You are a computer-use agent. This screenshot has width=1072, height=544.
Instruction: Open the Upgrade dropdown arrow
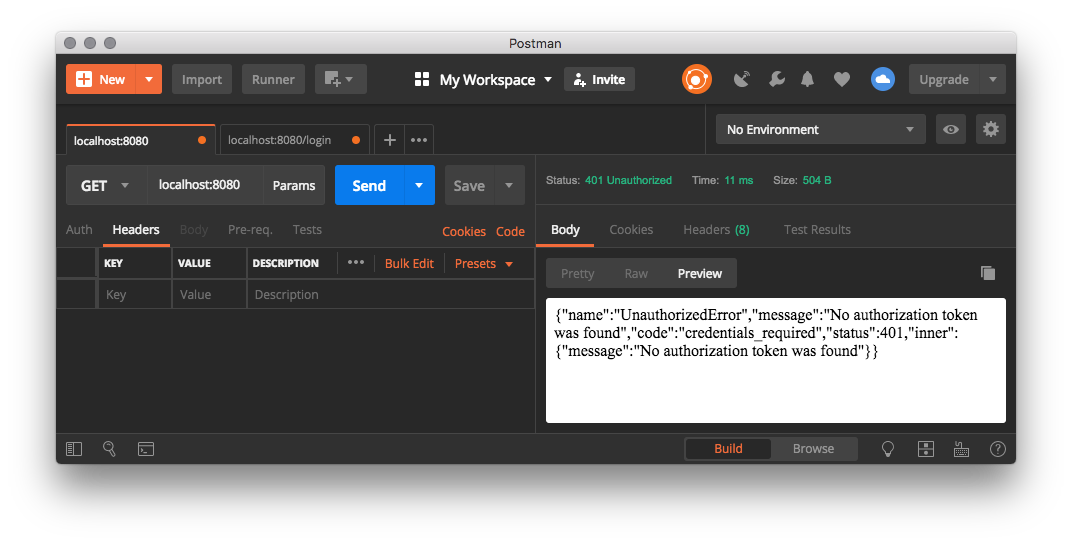click(993, 79)
